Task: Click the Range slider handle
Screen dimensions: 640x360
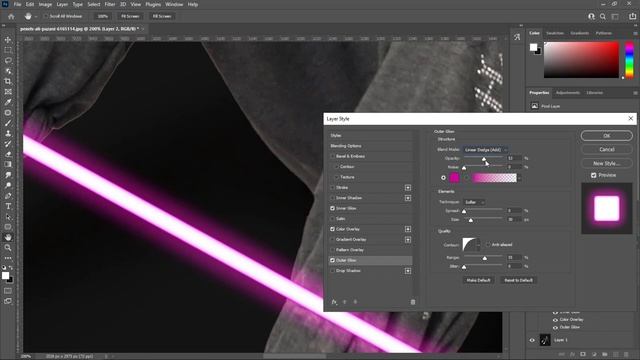Action: pos(484,258)
